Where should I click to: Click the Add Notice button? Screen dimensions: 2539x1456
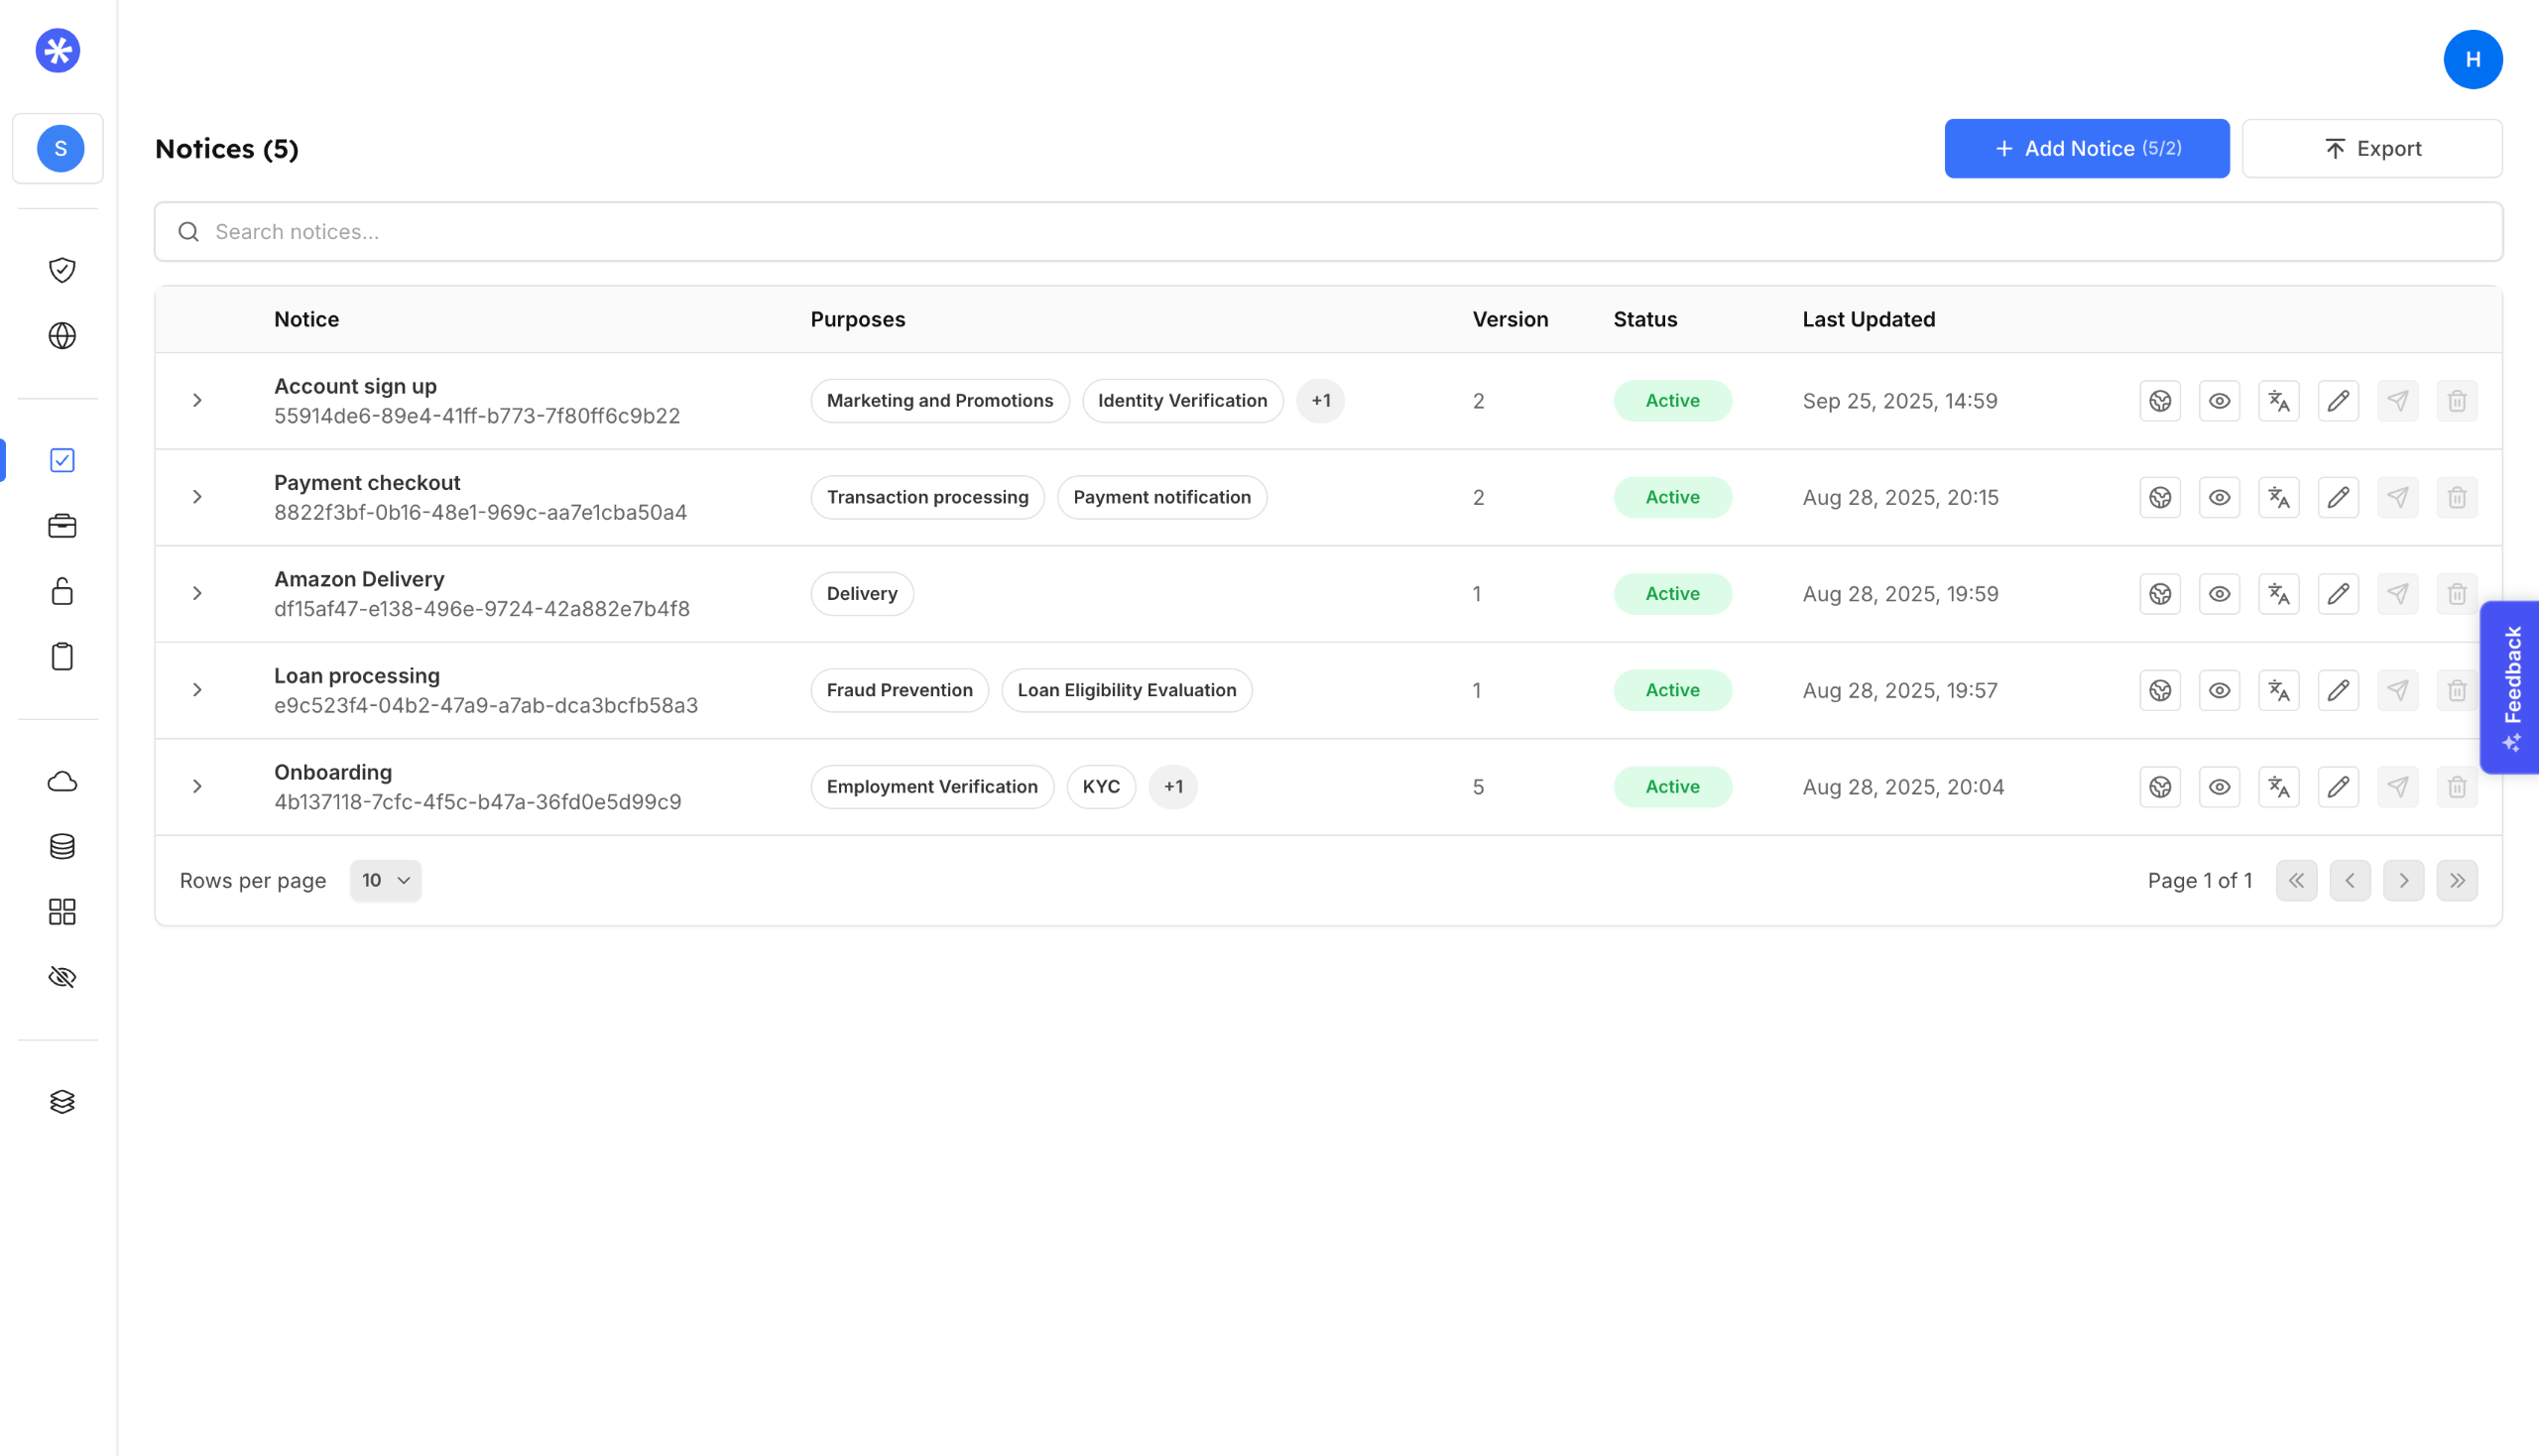(2086, 149)
